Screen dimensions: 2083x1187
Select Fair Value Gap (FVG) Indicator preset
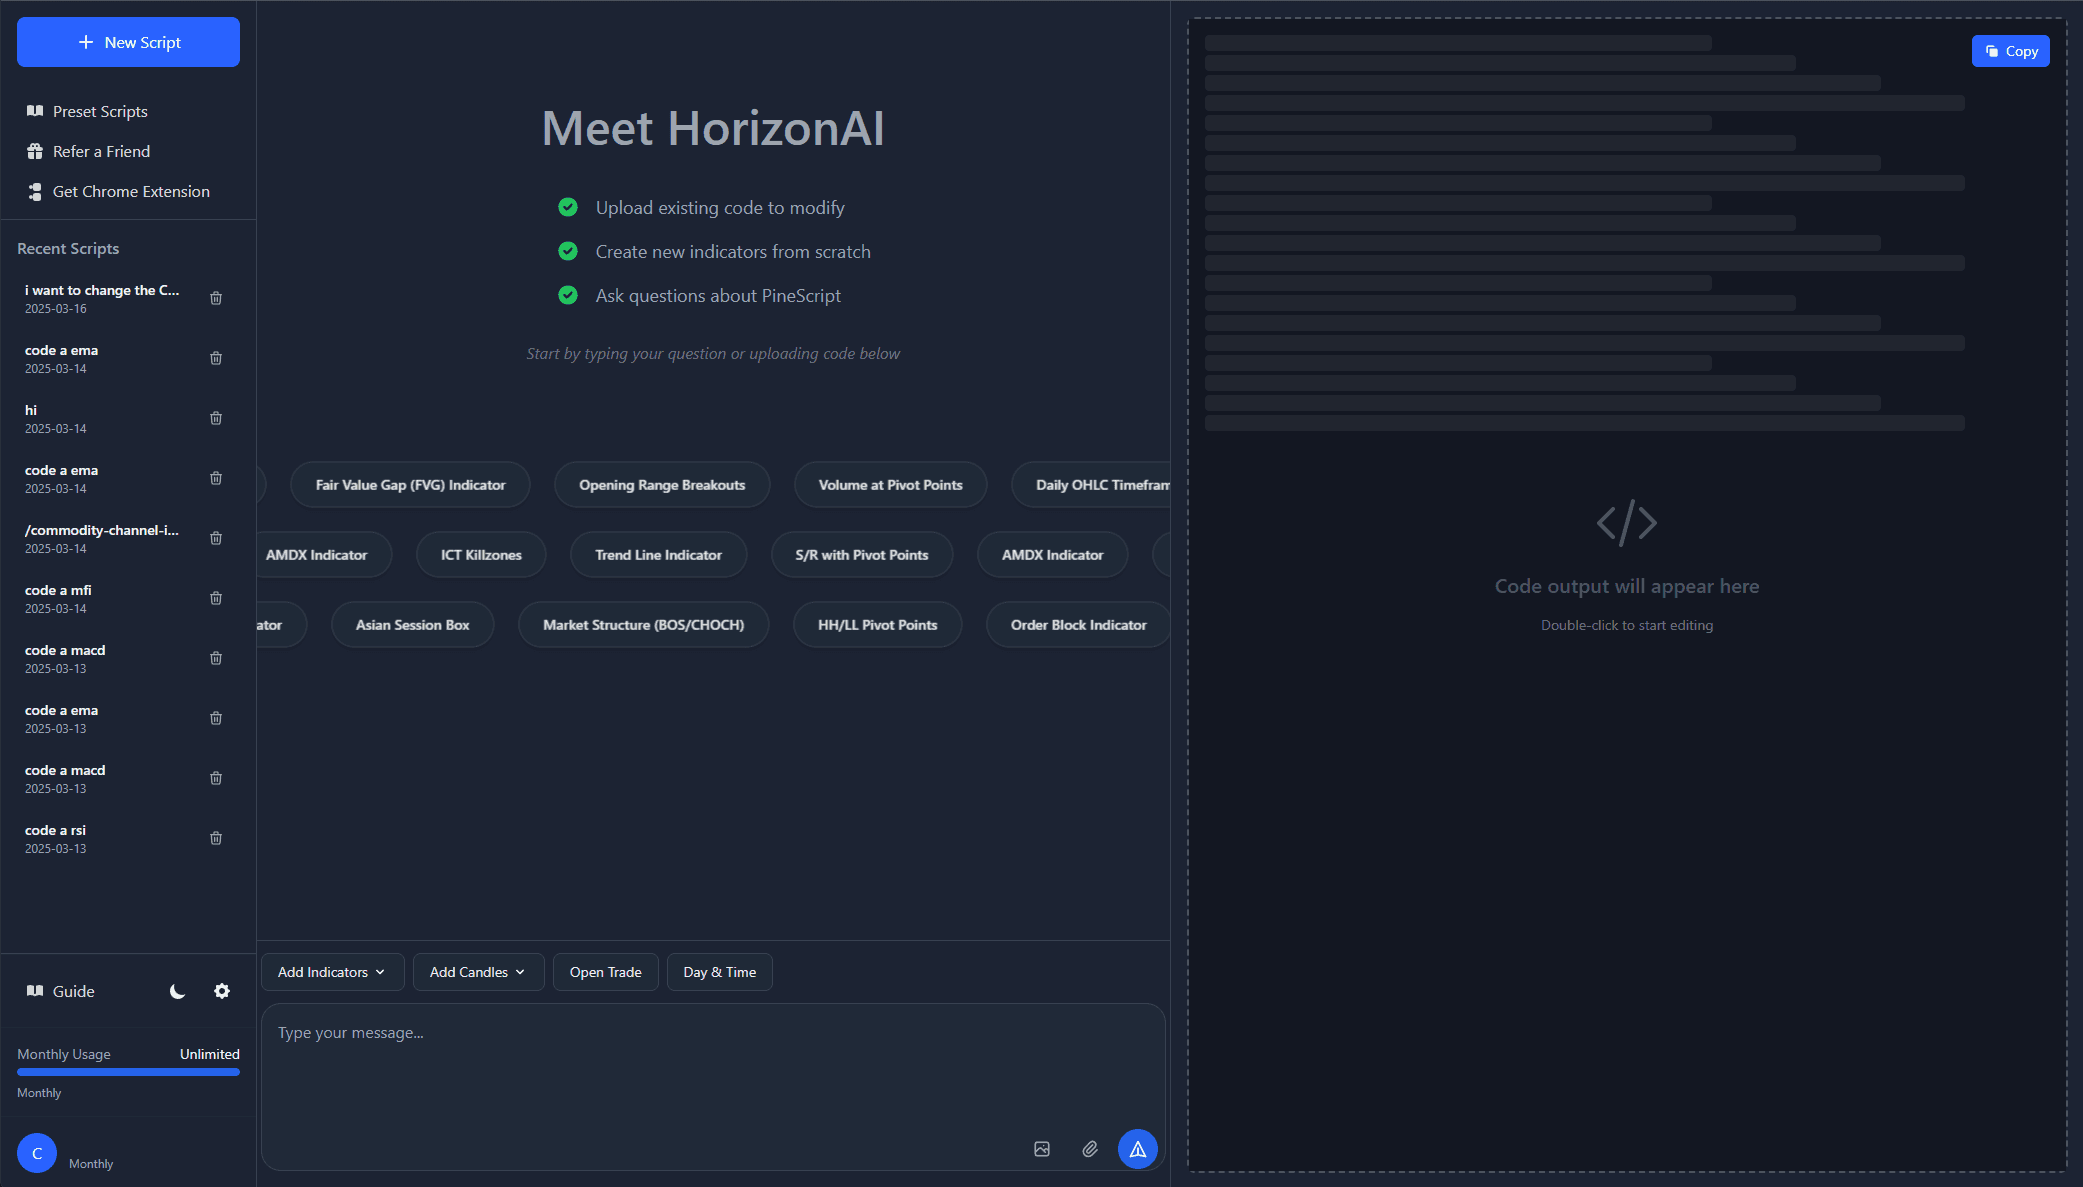pyautogui.click(x=410, y=485)
